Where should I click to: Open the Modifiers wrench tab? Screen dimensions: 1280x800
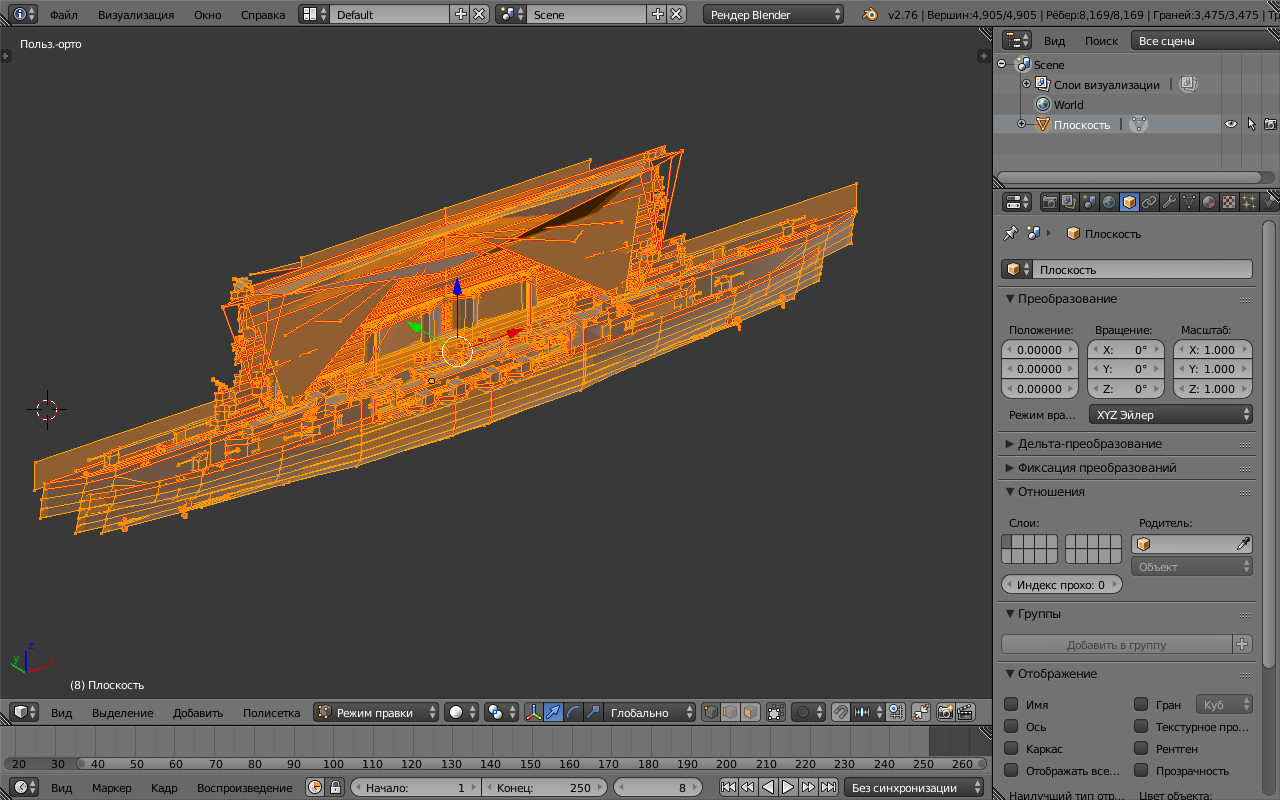(1169, 202)
